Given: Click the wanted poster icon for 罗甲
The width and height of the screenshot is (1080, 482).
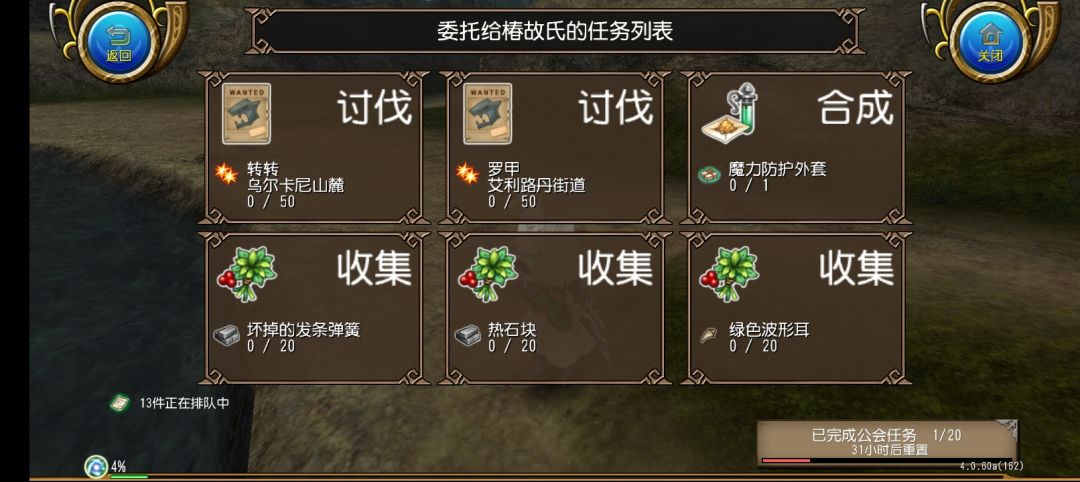Looking at the screenshot, I should tap(487, 114).
